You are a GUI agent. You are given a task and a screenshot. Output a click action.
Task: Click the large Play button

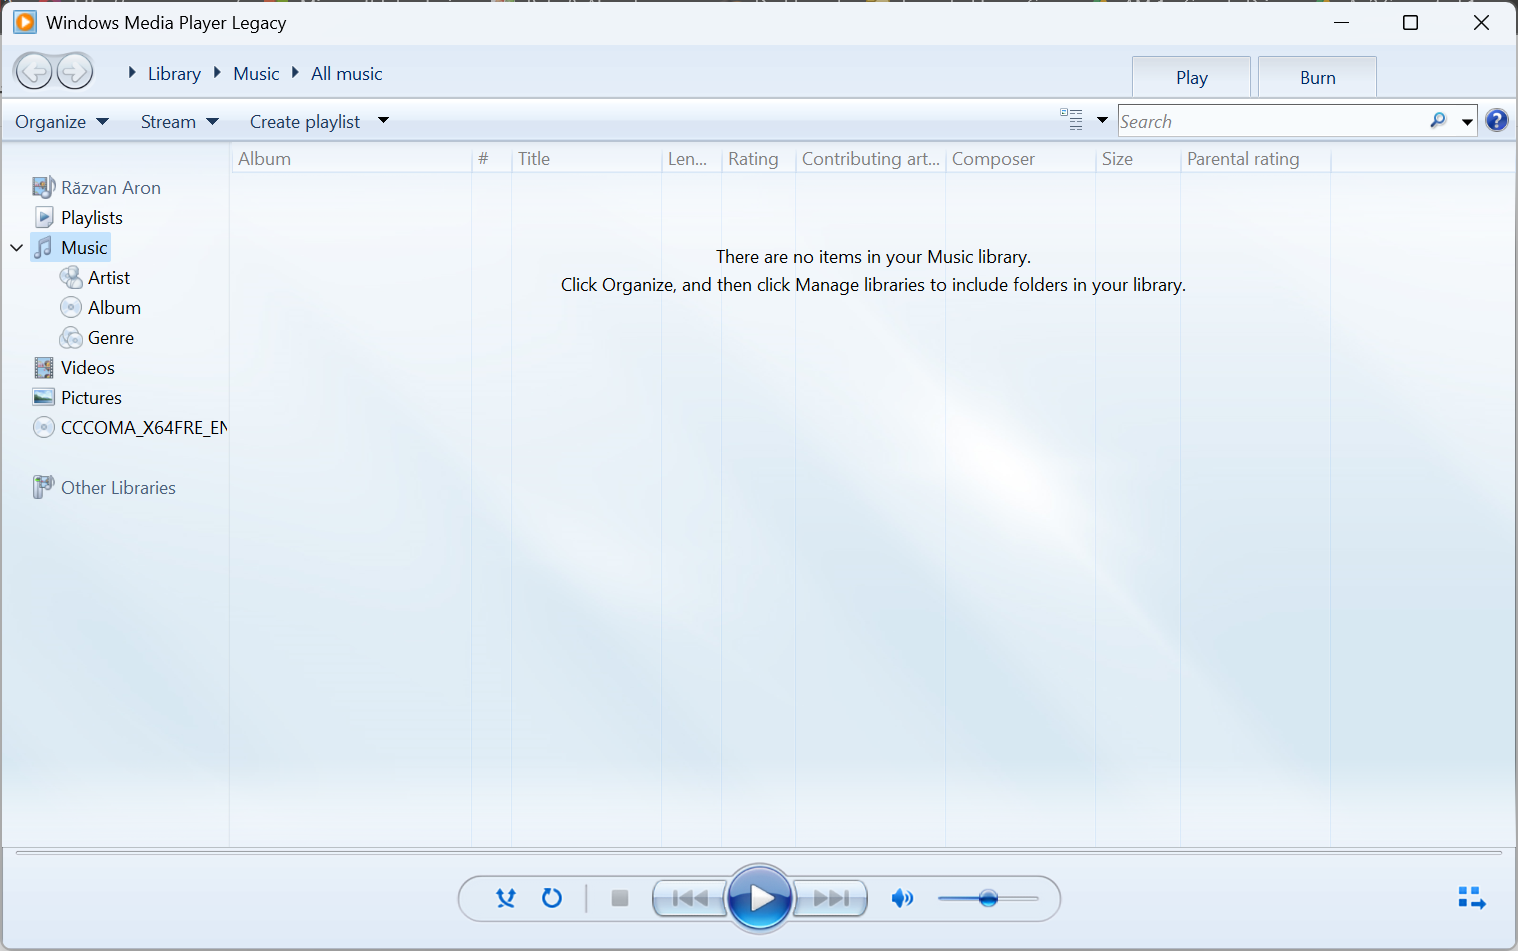(760, 898)
